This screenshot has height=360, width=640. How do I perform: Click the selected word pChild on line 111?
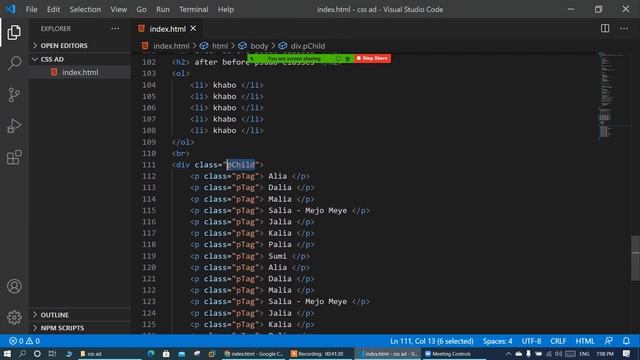click(241, 164)
